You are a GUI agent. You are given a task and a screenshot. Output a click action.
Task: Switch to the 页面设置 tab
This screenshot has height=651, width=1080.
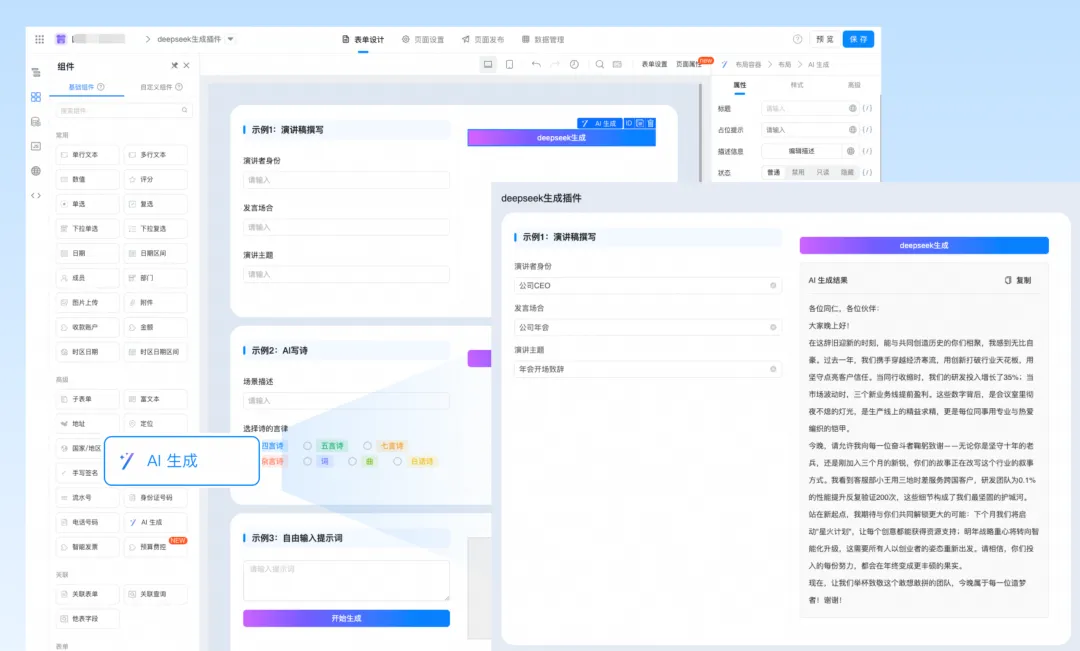(x=423, y=39)
